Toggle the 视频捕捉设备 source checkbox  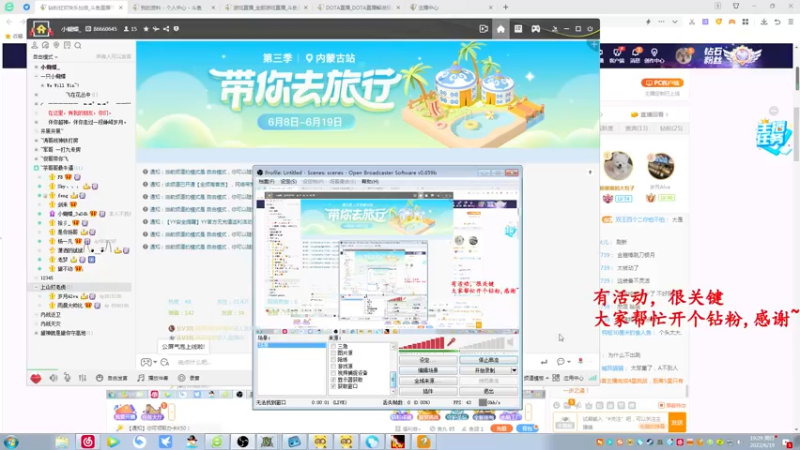click(333, 373)
